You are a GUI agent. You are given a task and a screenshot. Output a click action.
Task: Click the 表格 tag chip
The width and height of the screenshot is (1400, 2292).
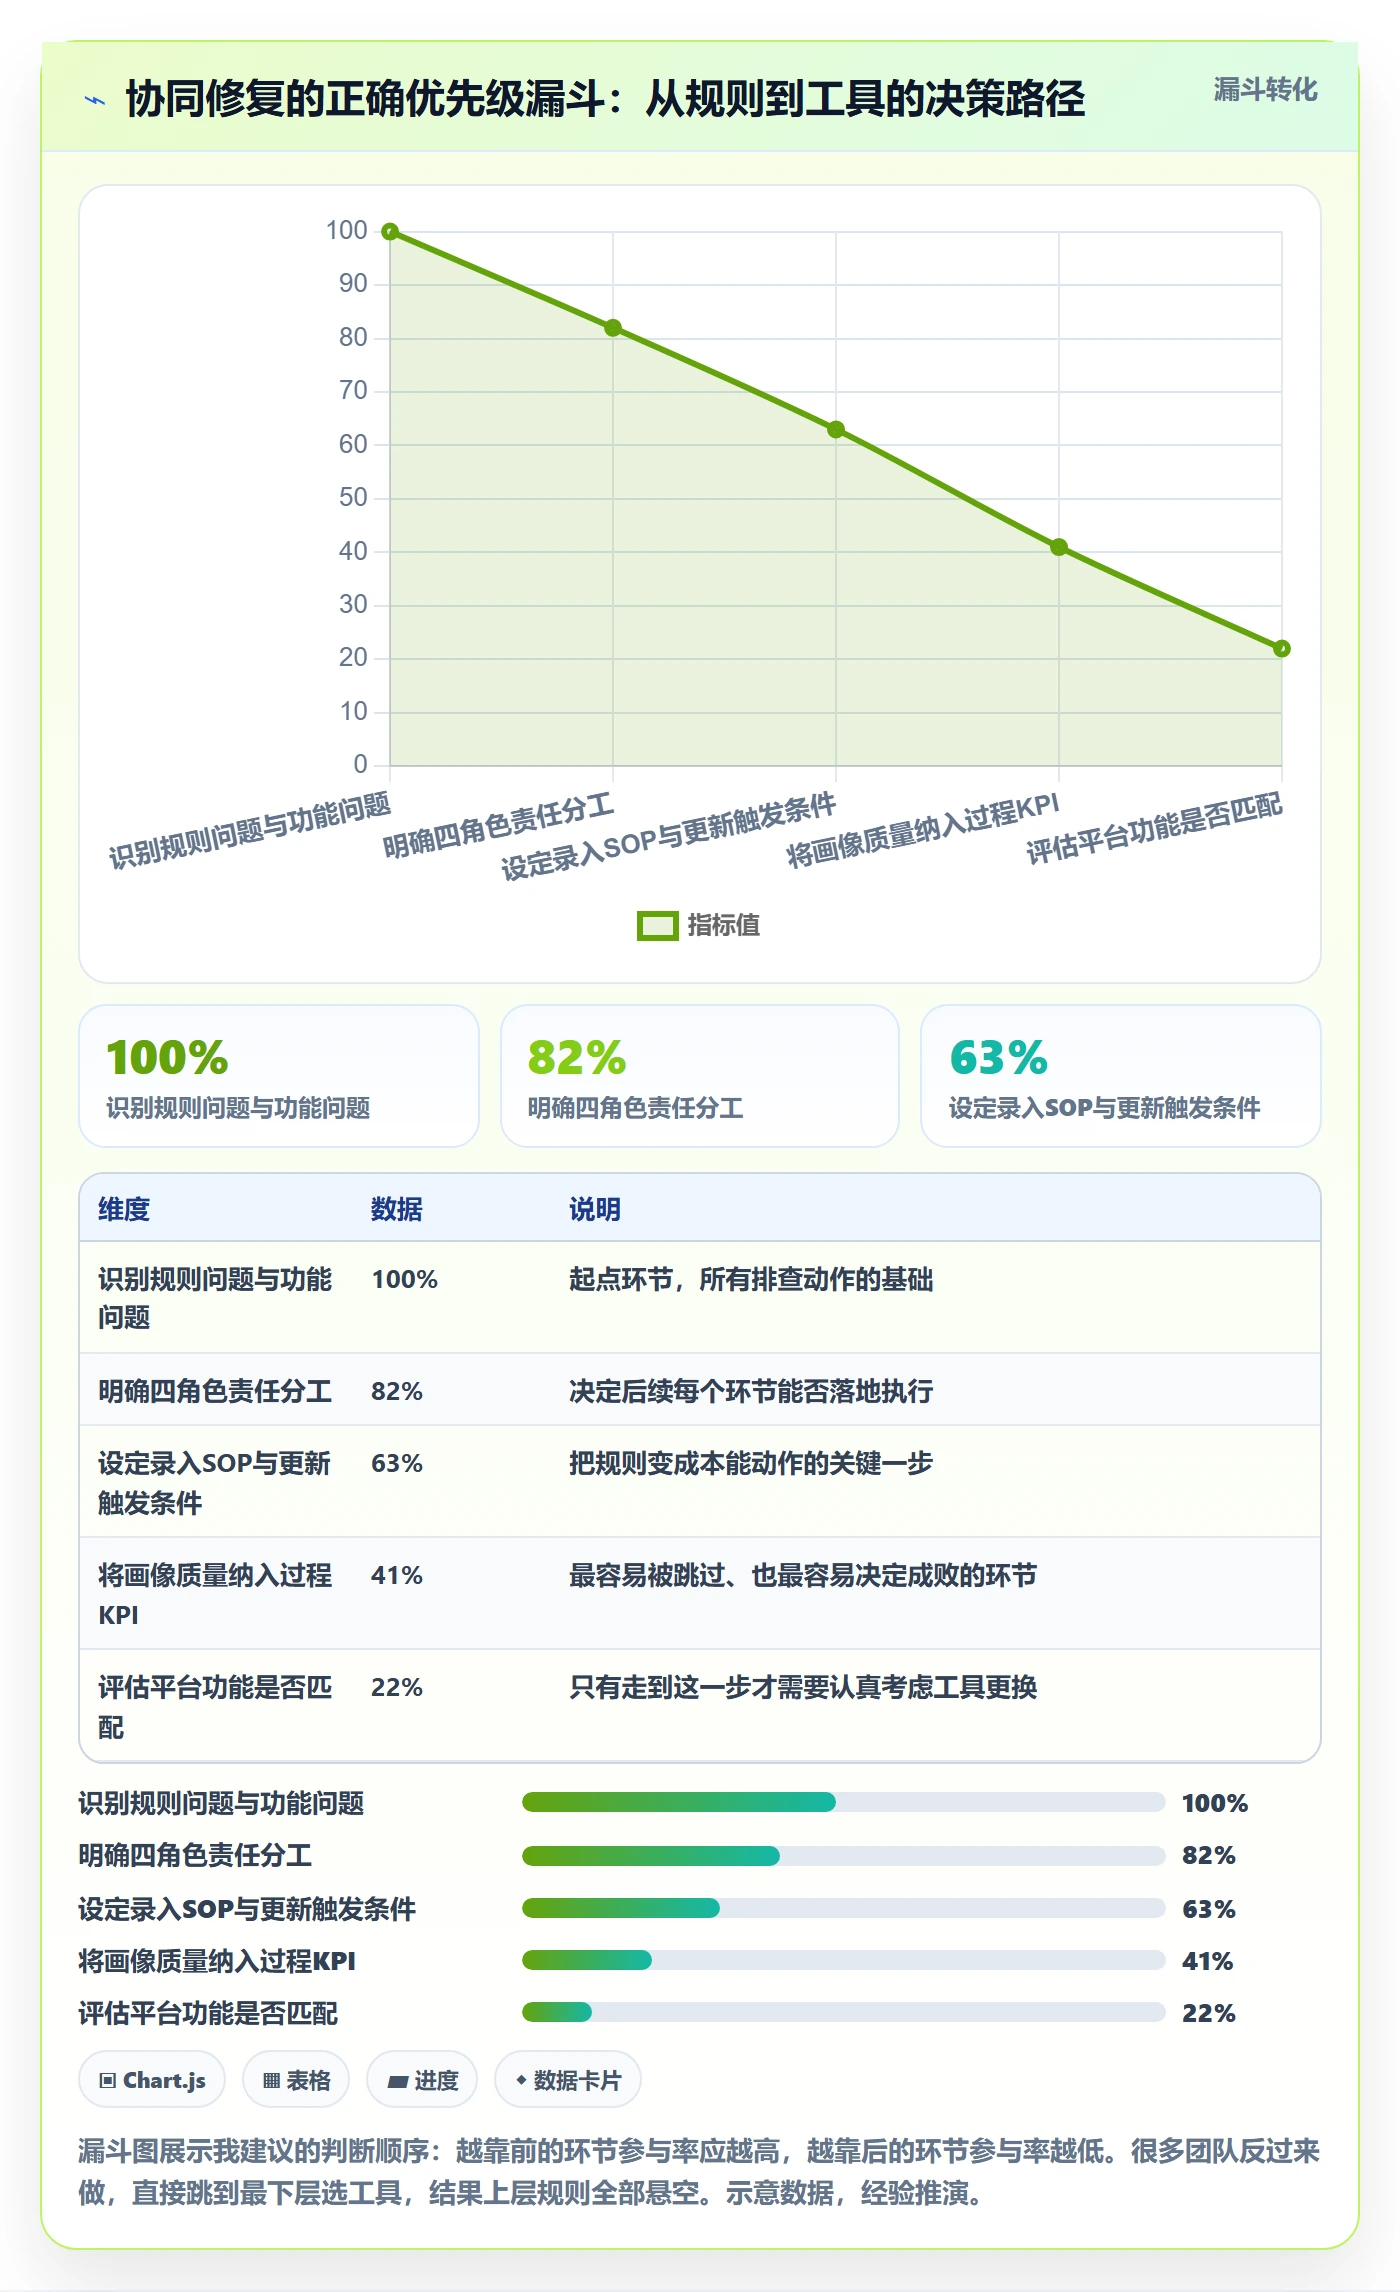[x=296, y=2080]
